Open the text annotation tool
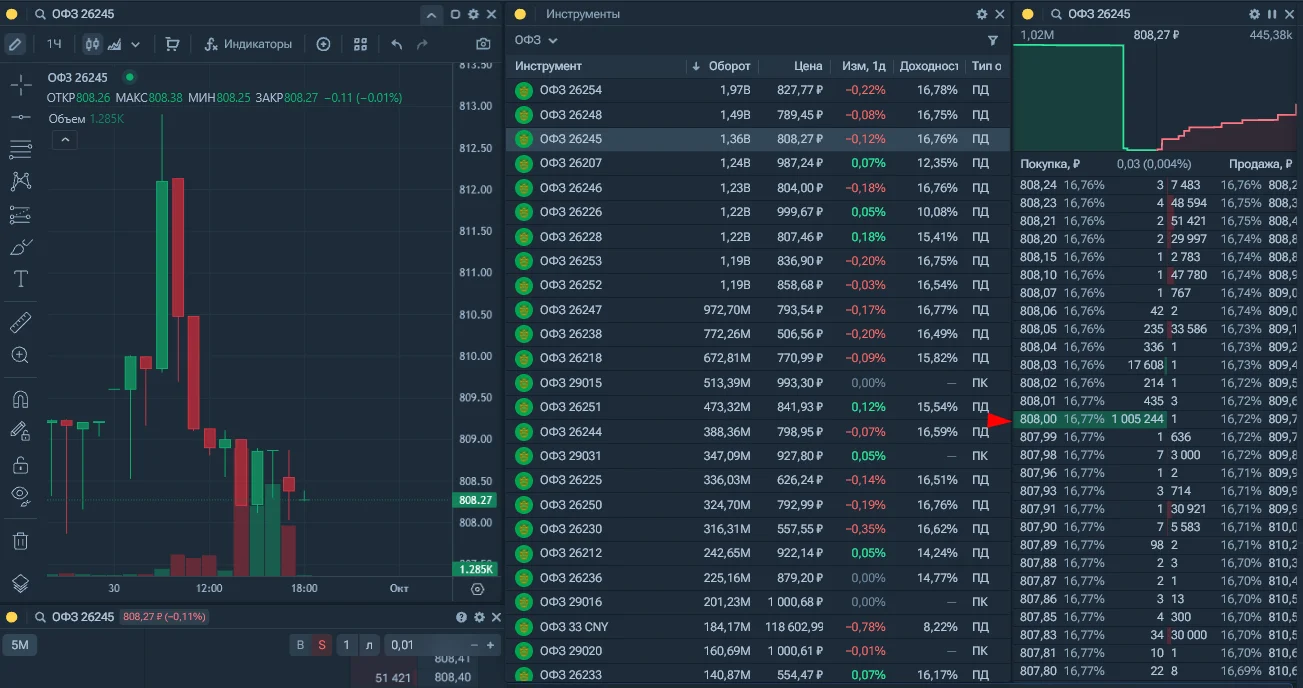 click(x=20, y=279)
